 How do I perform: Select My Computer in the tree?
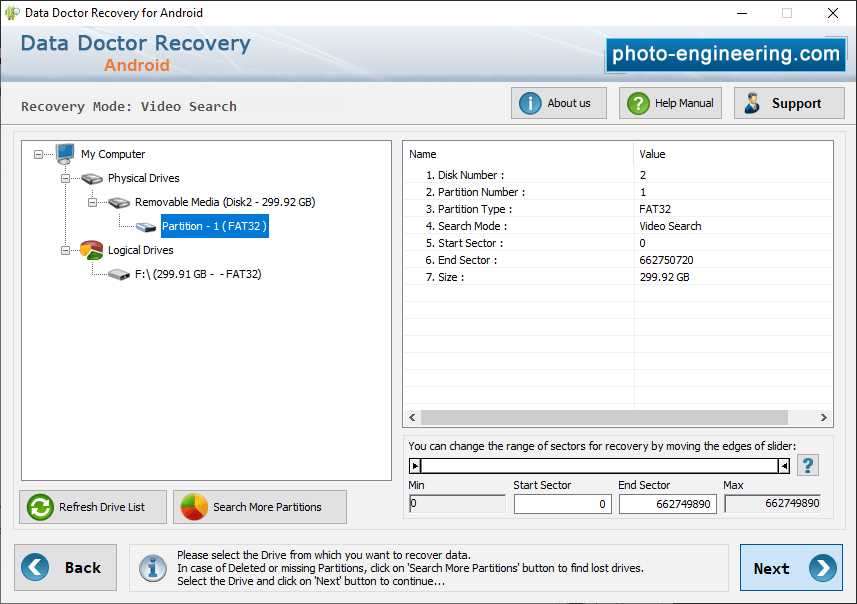[x=113, y=154]
